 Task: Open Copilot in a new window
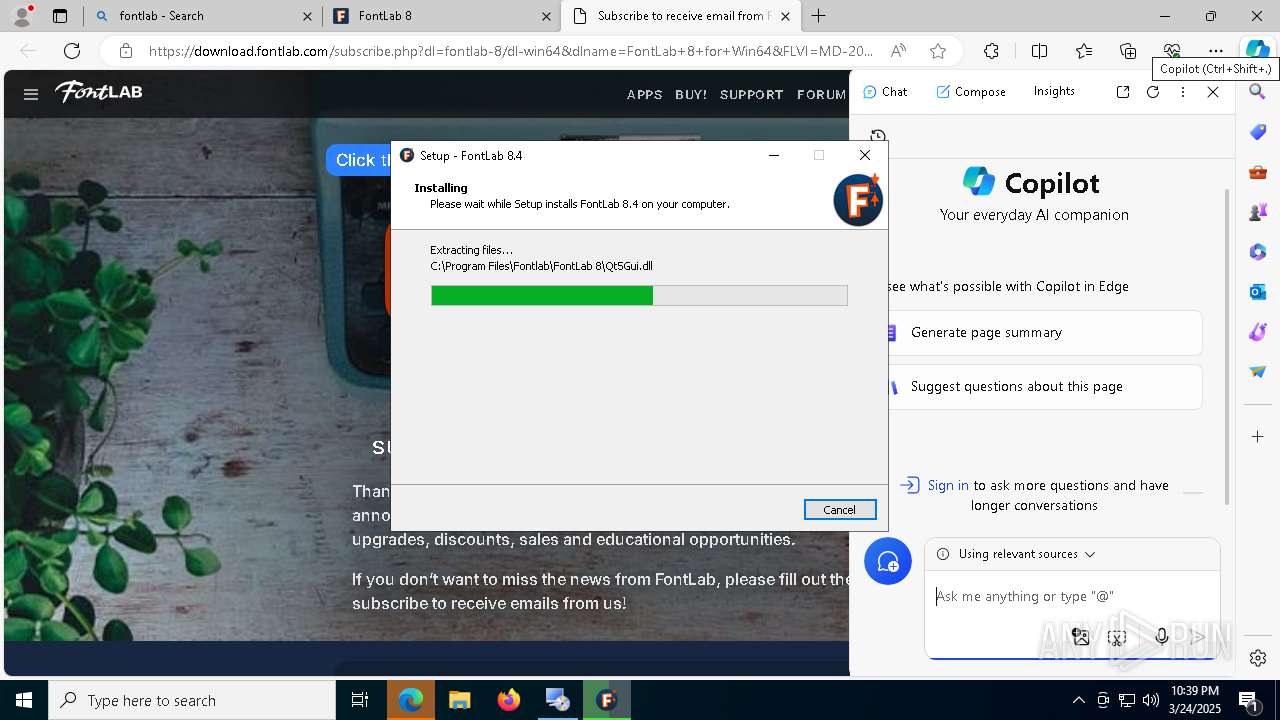1123,92
